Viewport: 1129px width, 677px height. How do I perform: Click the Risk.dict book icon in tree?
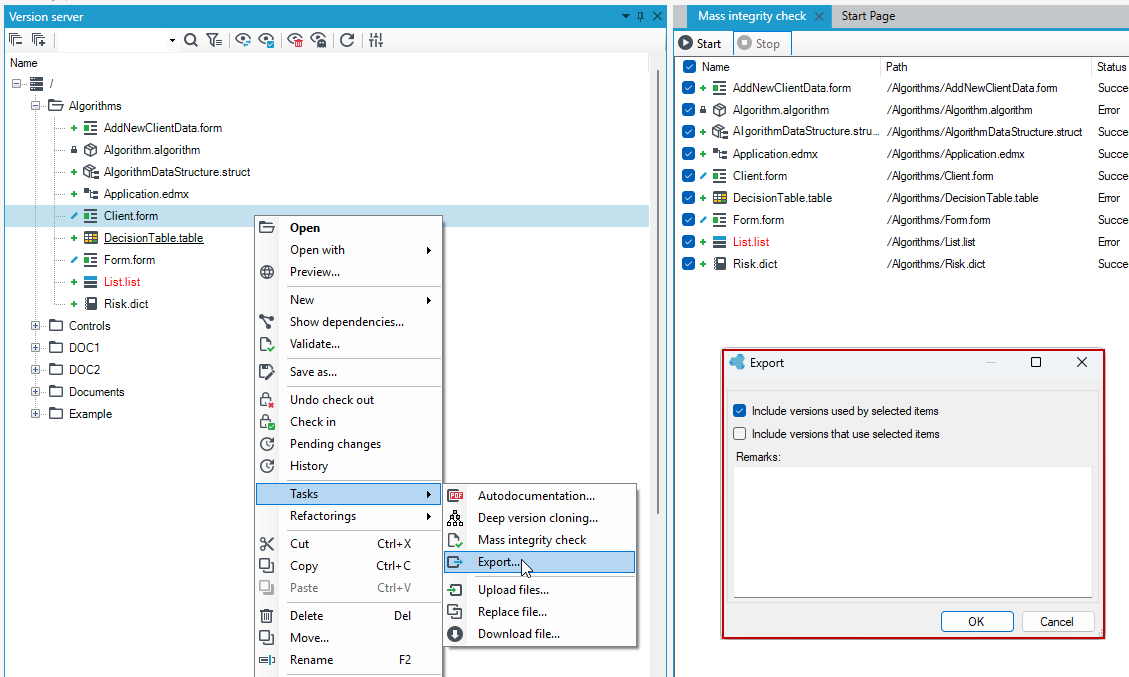pos(91,304)
